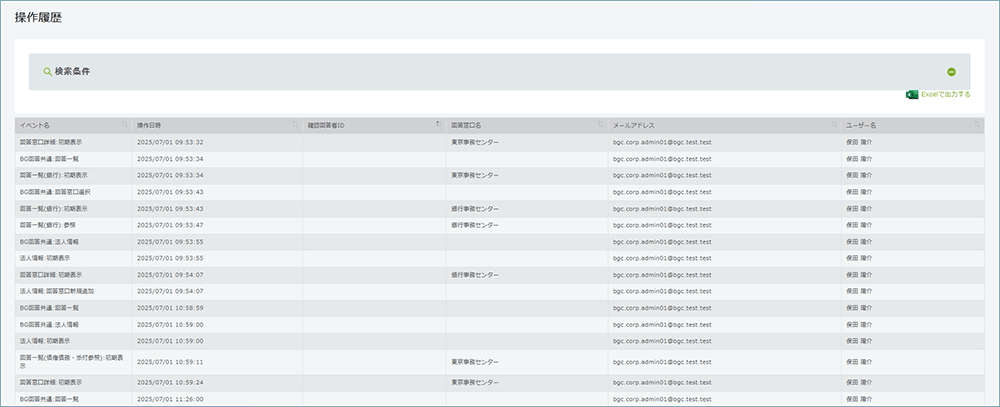The height and width of the screenshot is (407, 1000).
Task: Click the magnifier icon beside 検索条件
Action: (x=47, y=72)
